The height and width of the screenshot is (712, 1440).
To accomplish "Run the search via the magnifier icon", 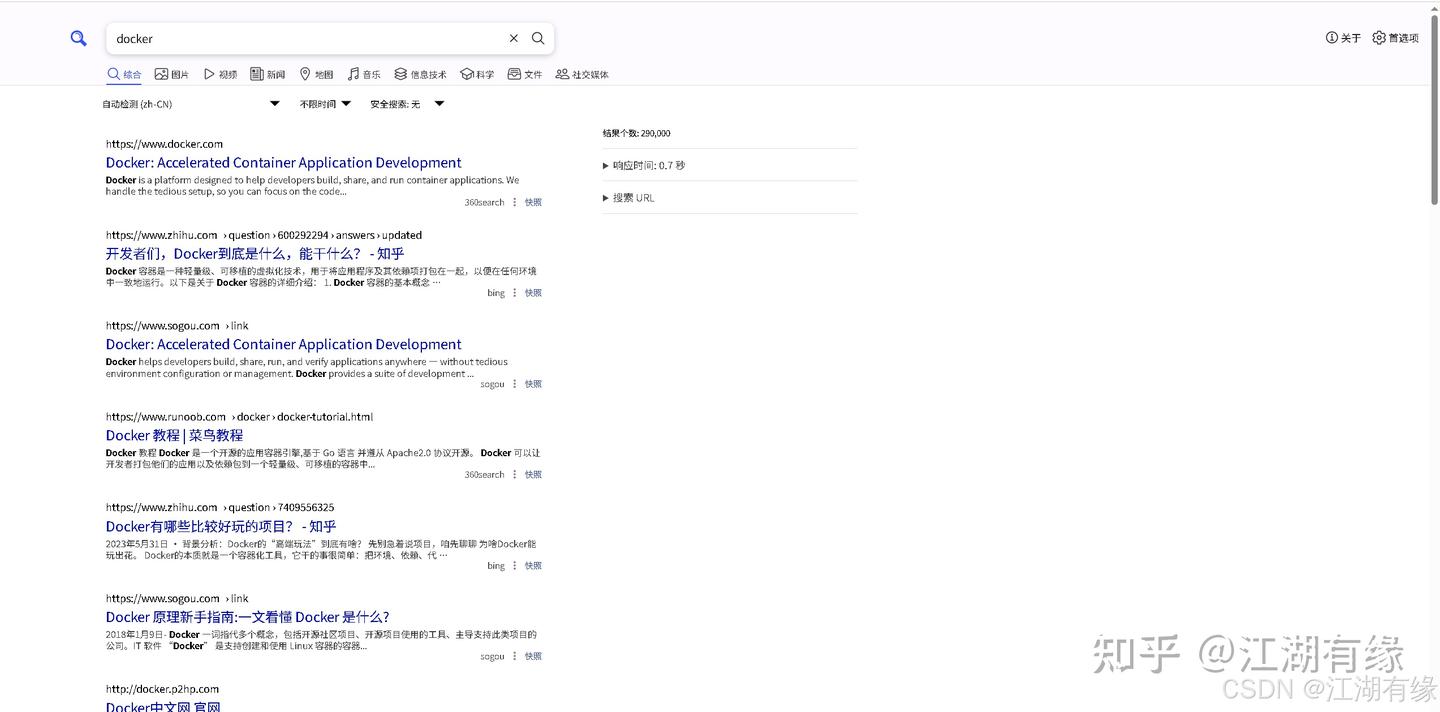I will pos(538,38).
